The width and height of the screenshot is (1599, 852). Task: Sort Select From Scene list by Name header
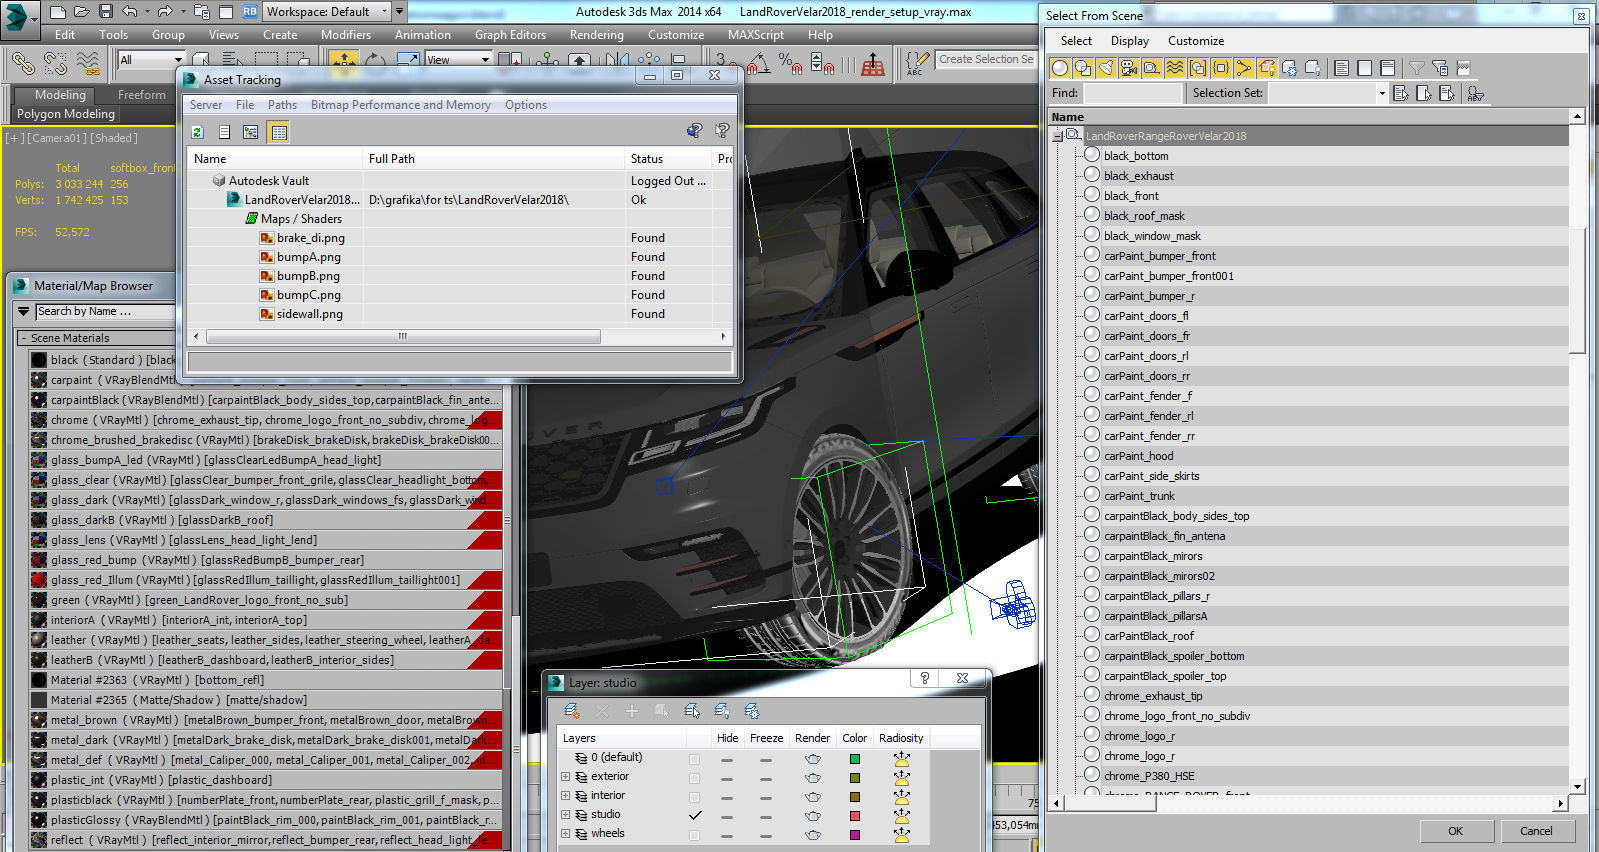pos(1309,117)
